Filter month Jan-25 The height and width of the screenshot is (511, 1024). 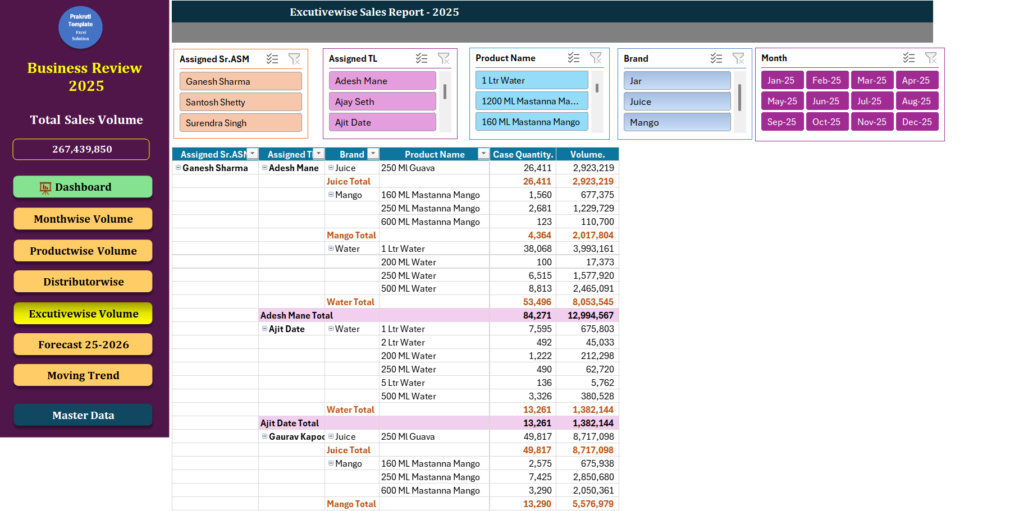click(782, 80)
